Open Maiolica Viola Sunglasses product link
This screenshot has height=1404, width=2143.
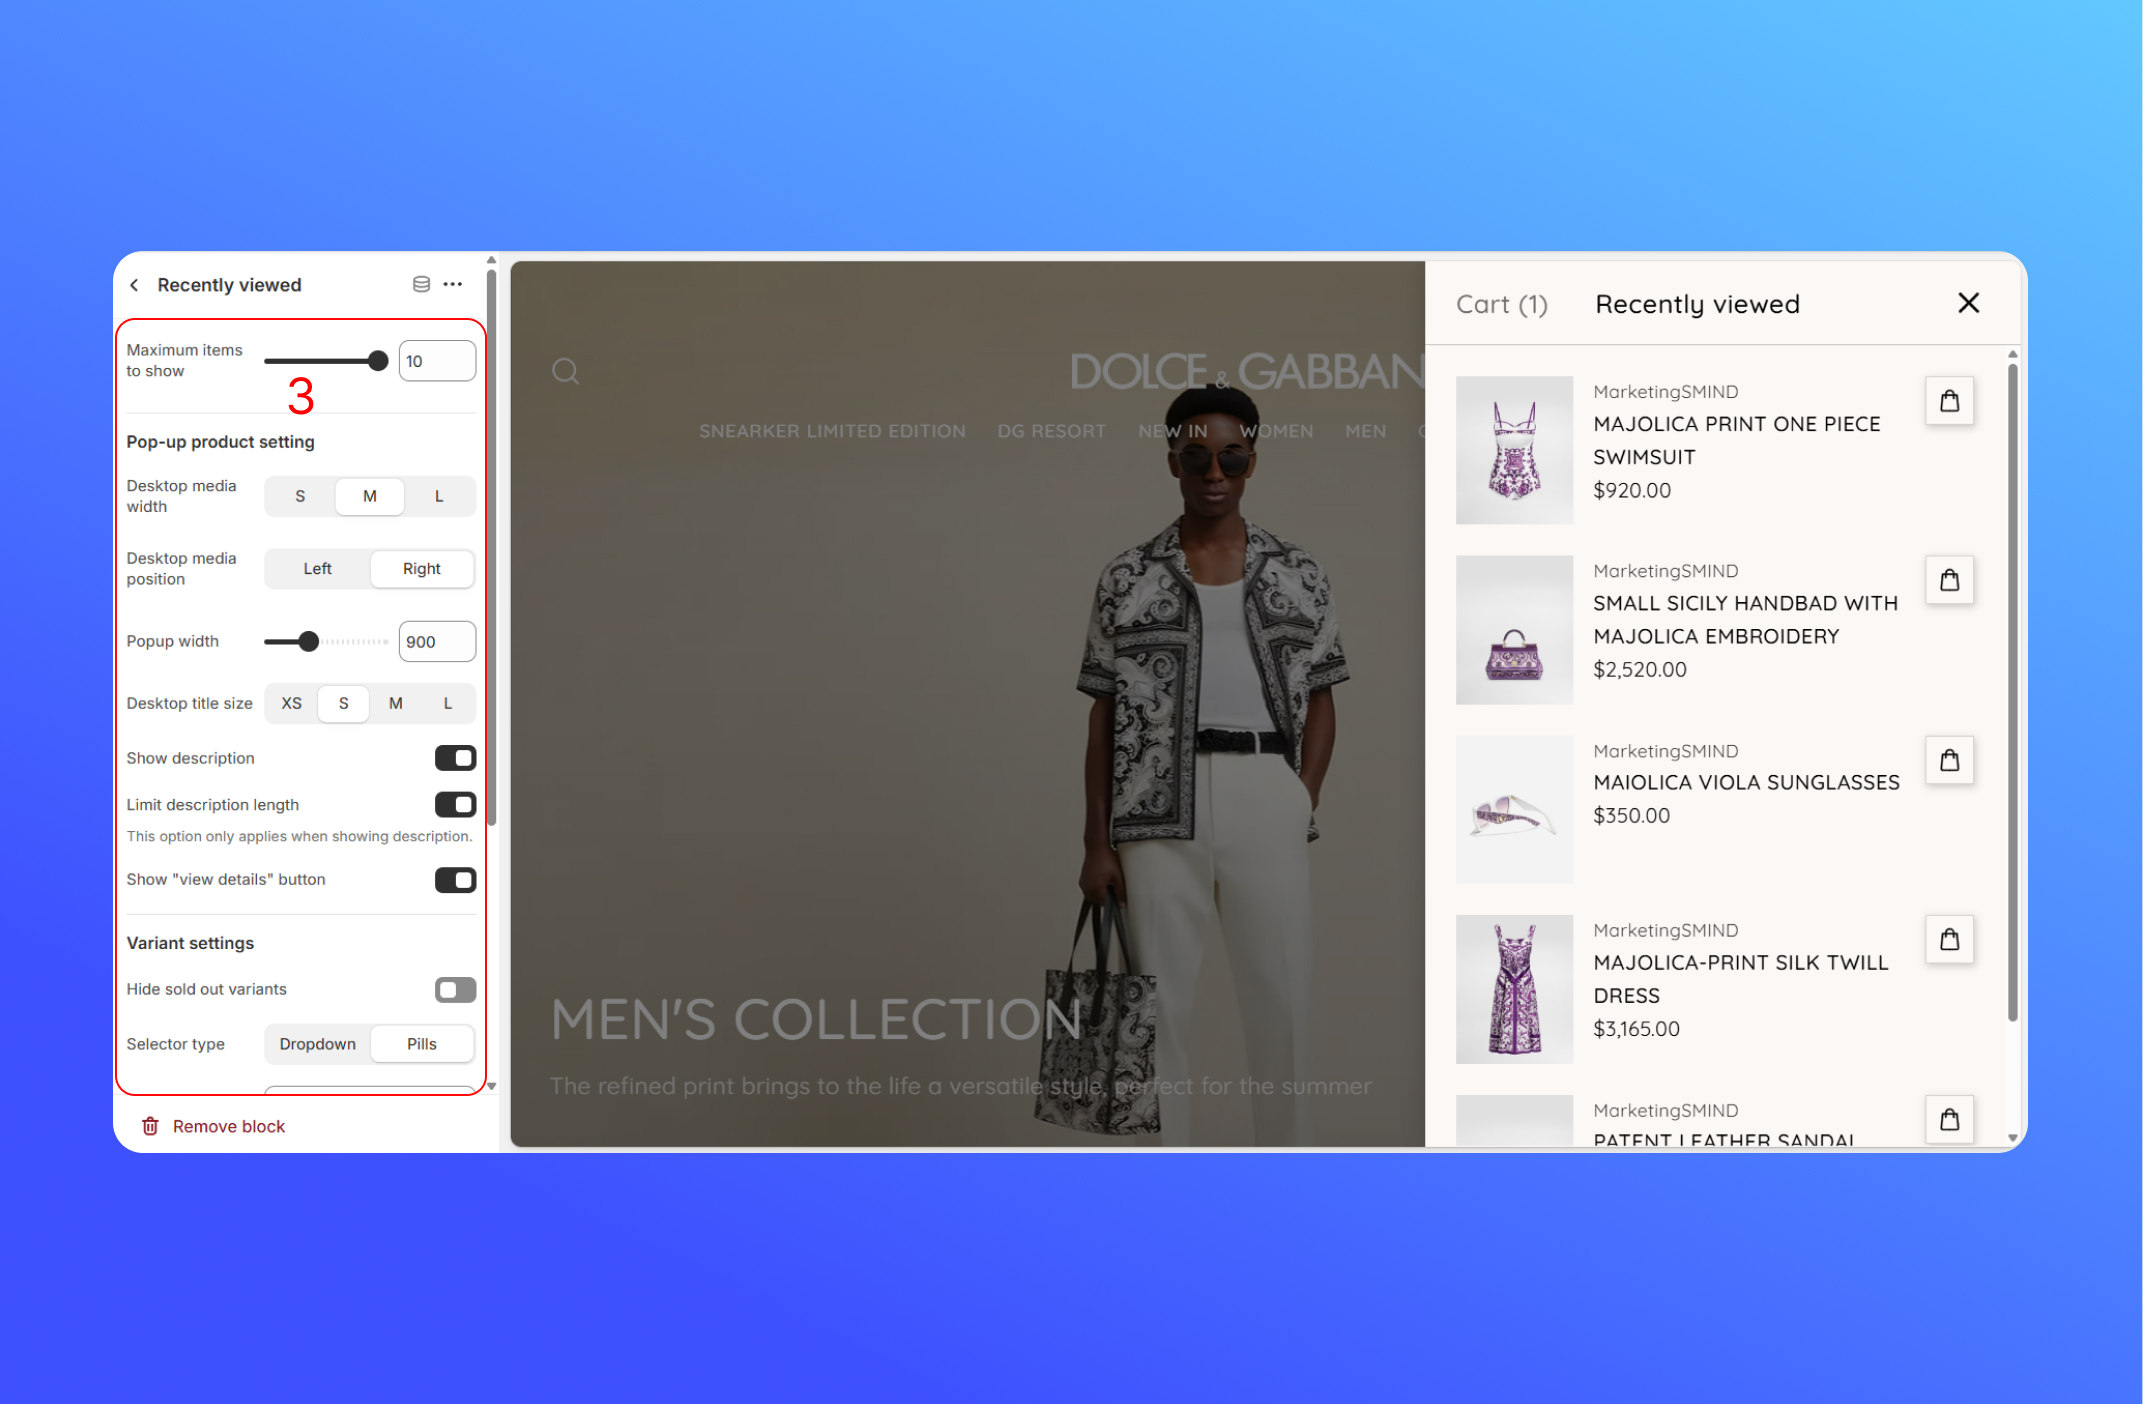pos(1746,782)
